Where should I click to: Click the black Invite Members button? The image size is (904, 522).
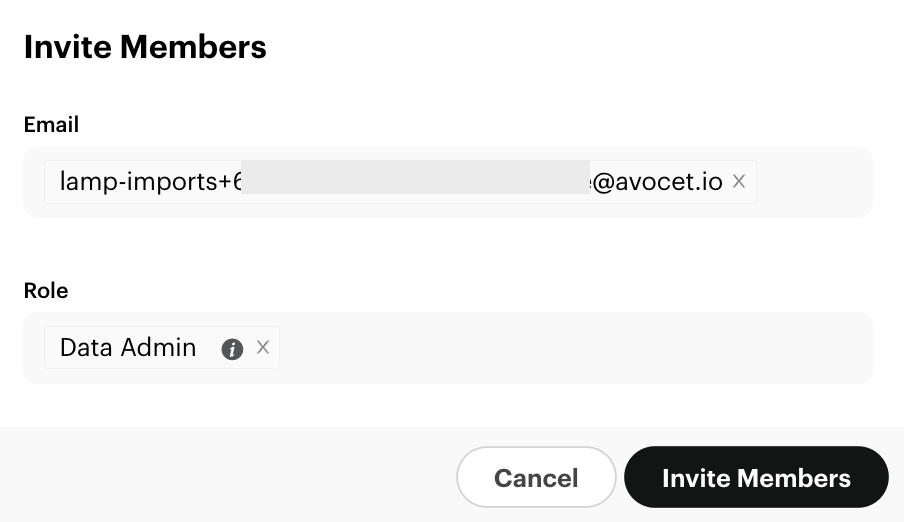[x=756, y=478]
